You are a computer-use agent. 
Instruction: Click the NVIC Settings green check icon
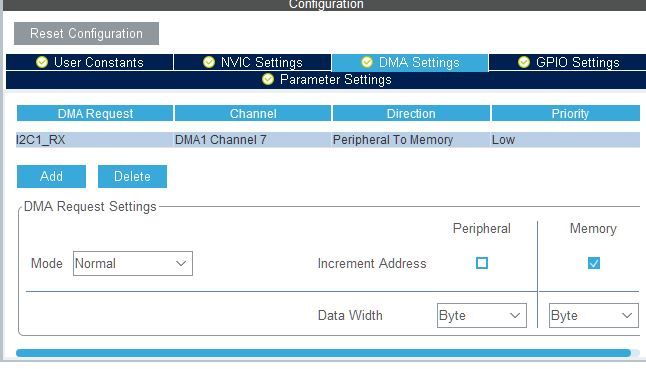coord(209,62)
